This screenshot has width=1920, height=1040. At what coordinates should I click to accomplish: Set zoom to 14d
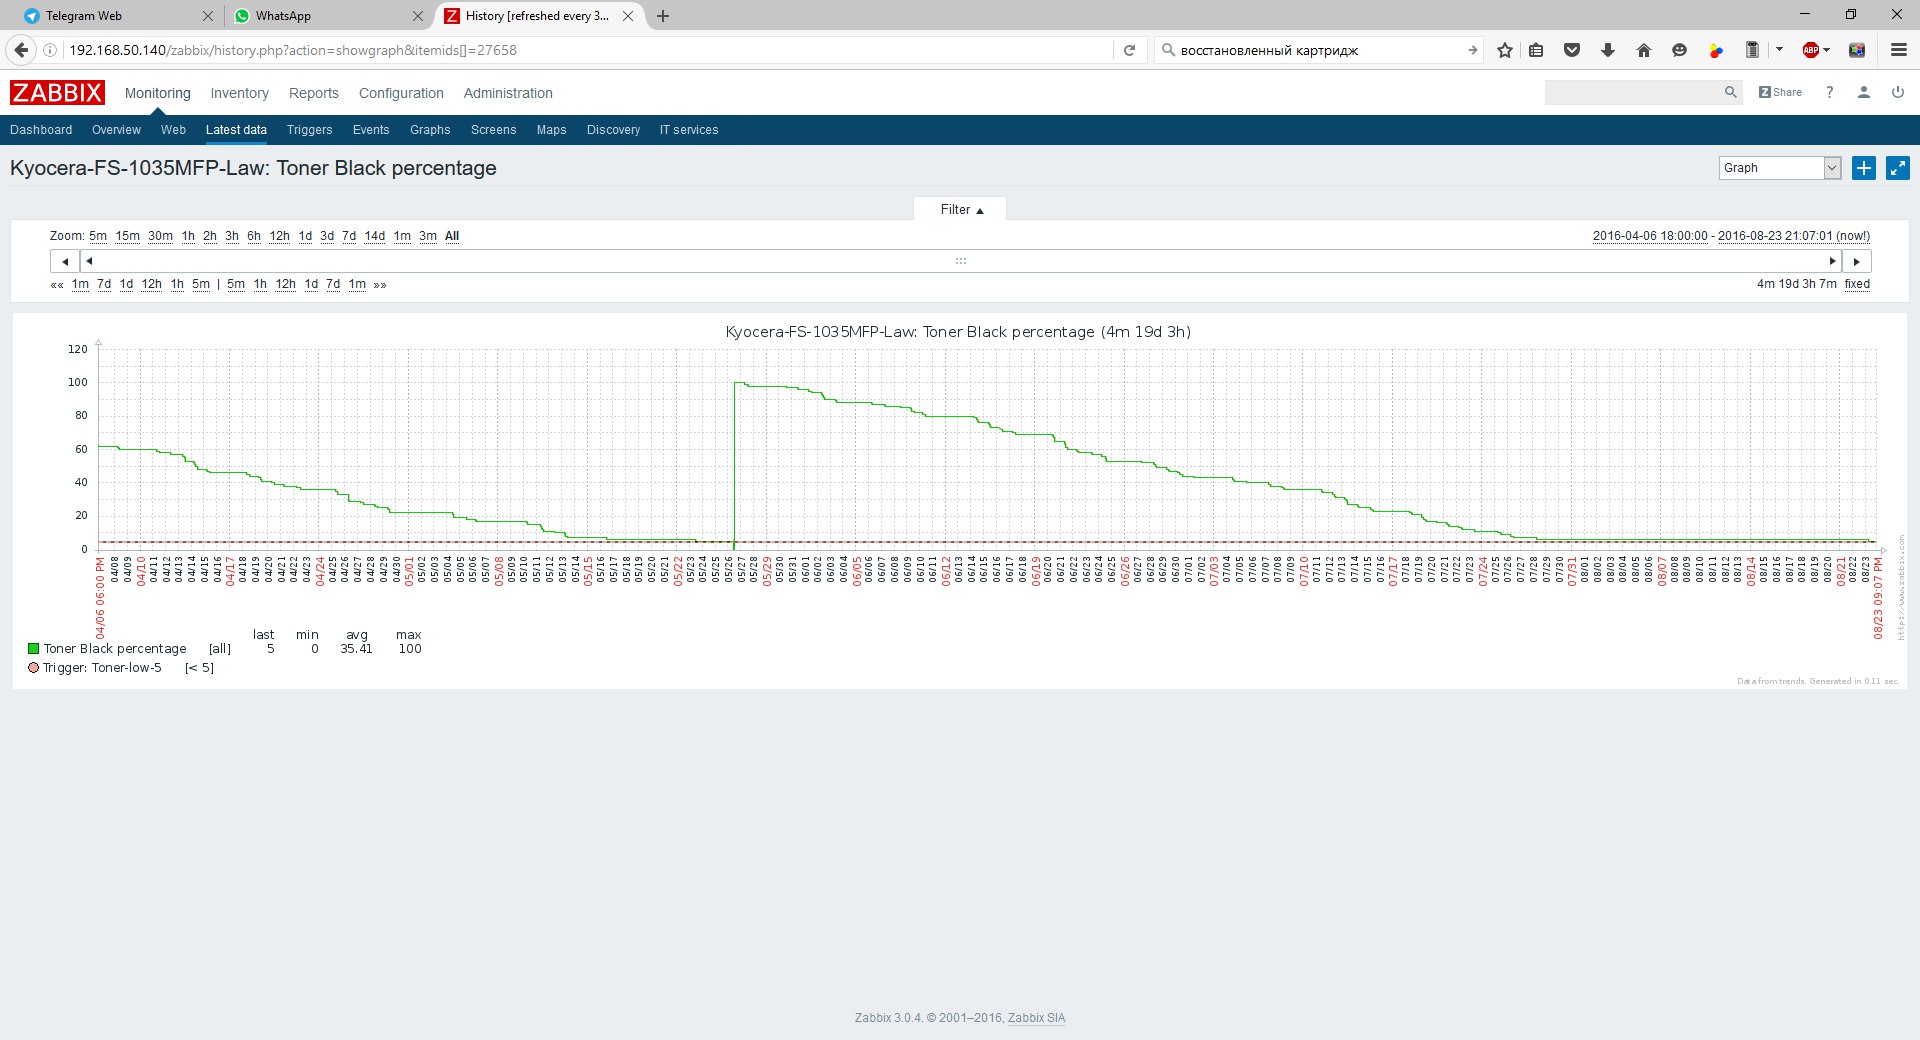point(374,236)
